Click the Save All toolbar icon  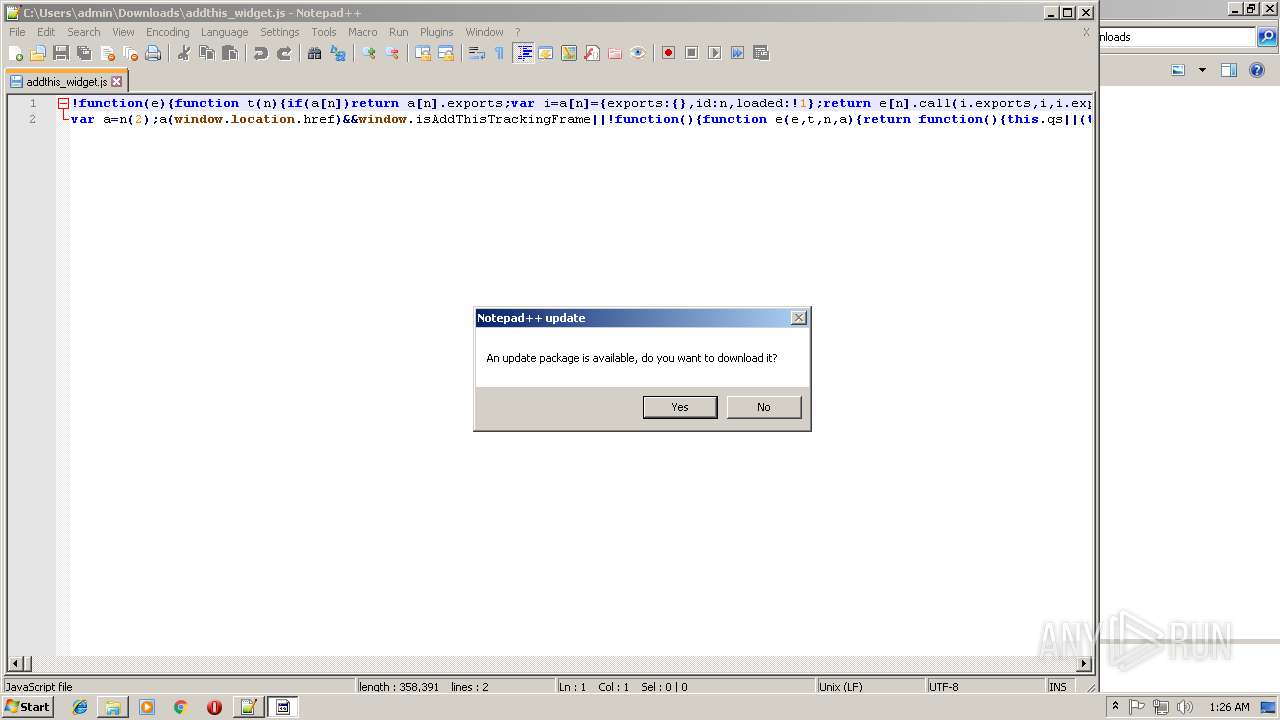pyautogui.click(x=84, y=53)
